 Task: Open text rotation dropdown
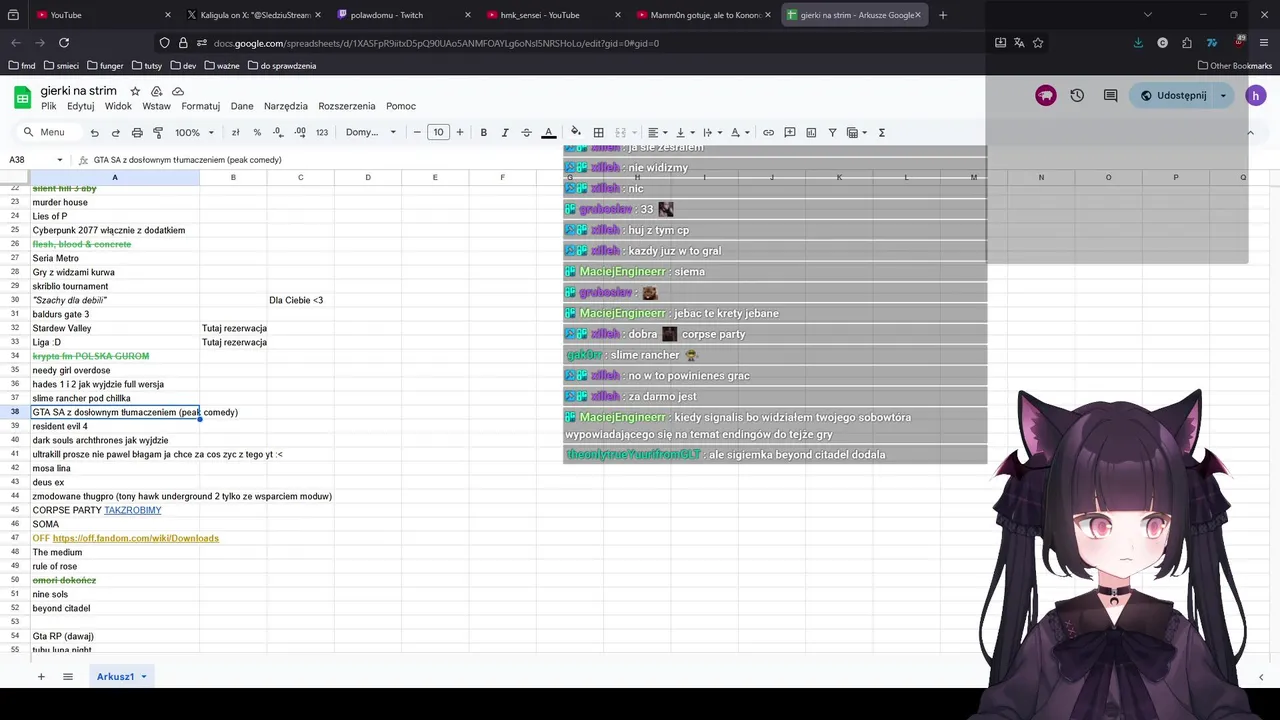pos(739,132)
